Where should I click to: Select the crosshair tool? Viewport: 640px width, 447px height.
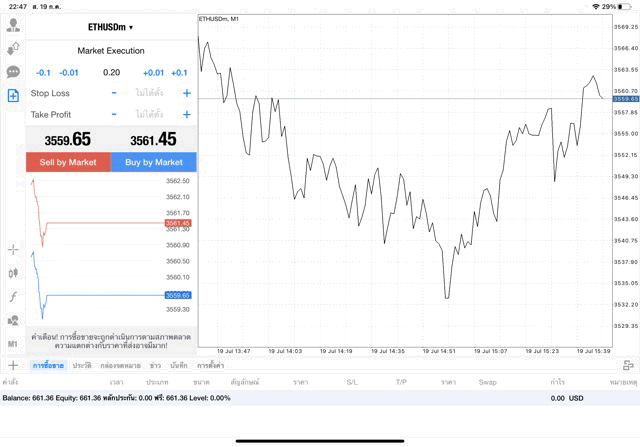13,249
